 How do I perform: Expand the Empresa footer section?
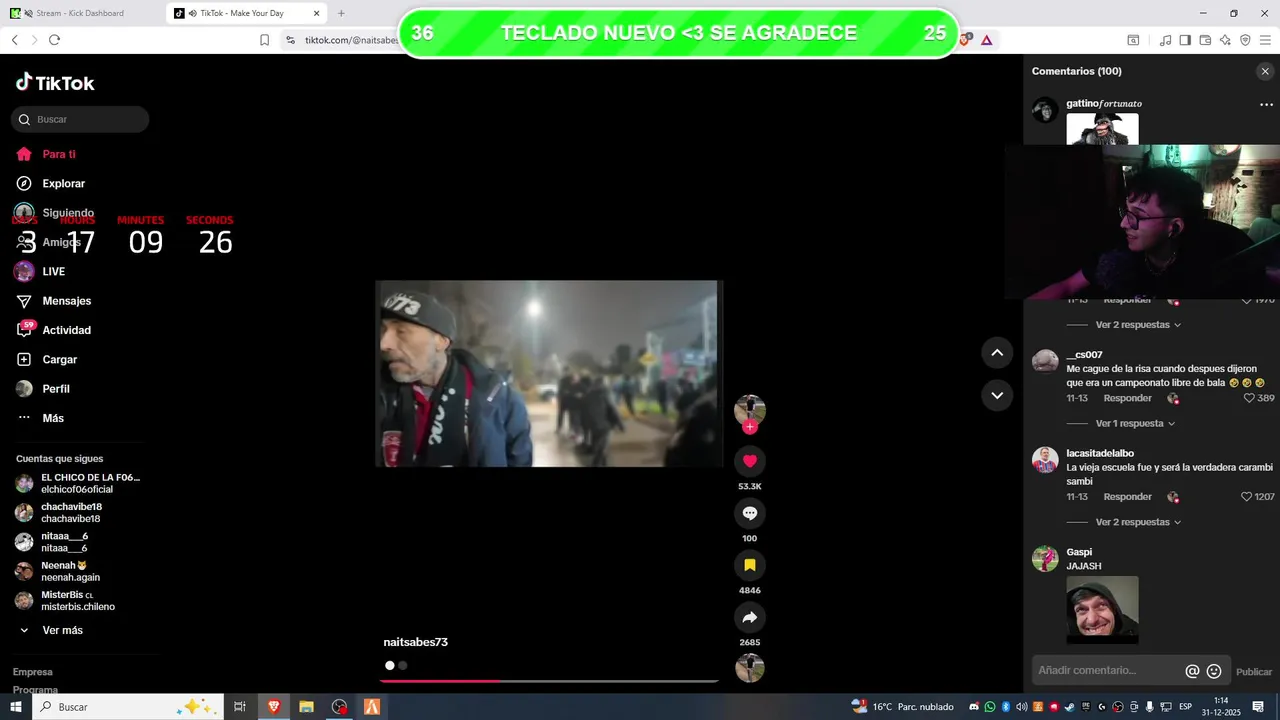pos(33,672)
